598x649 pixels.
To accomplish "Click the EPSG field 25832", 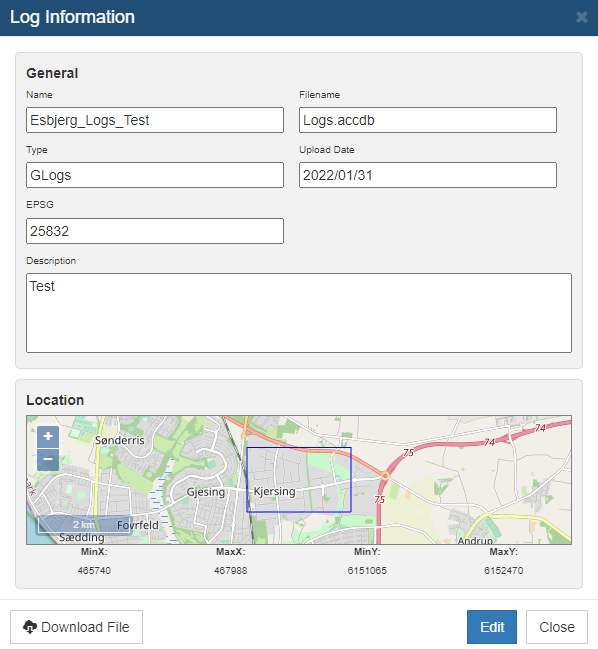I will coord(155,231).
